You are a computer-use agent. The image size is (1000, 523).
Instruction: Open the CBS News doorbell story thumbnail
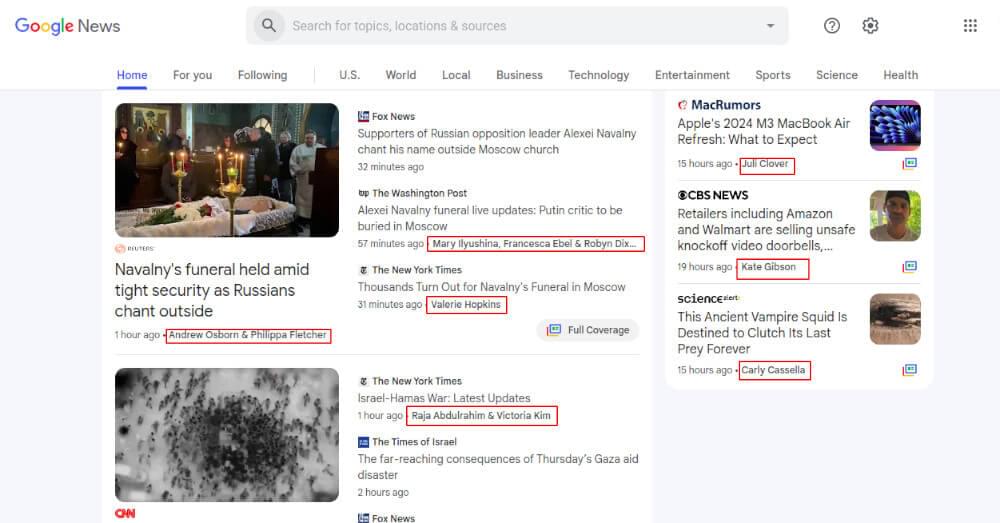pyautogui.click(x=895, y=216)
